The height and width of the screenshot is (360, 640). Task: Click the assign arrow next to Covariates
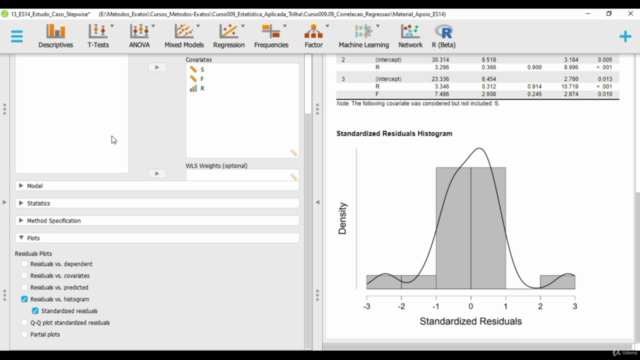157,67
